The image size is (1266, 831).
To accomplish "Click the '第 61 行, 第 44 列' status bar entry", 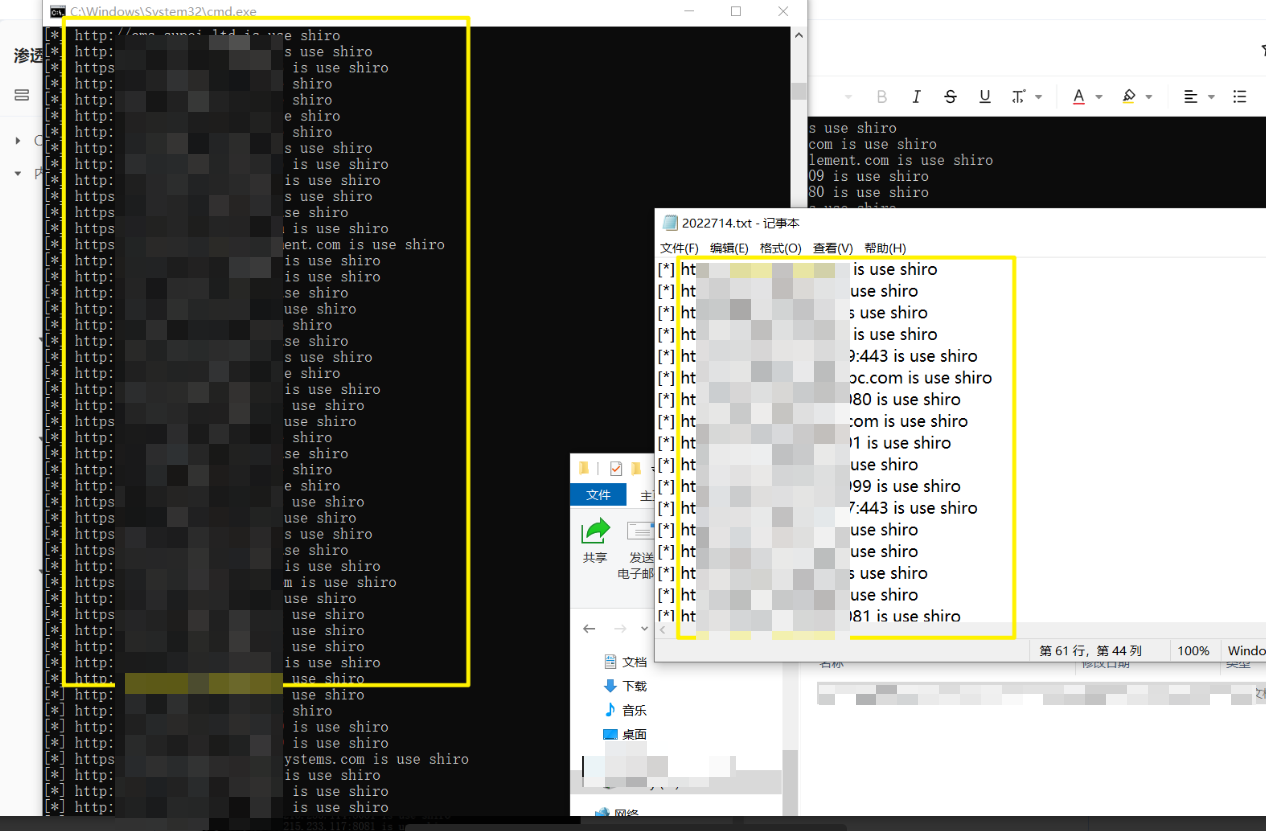I will 1092,651.
